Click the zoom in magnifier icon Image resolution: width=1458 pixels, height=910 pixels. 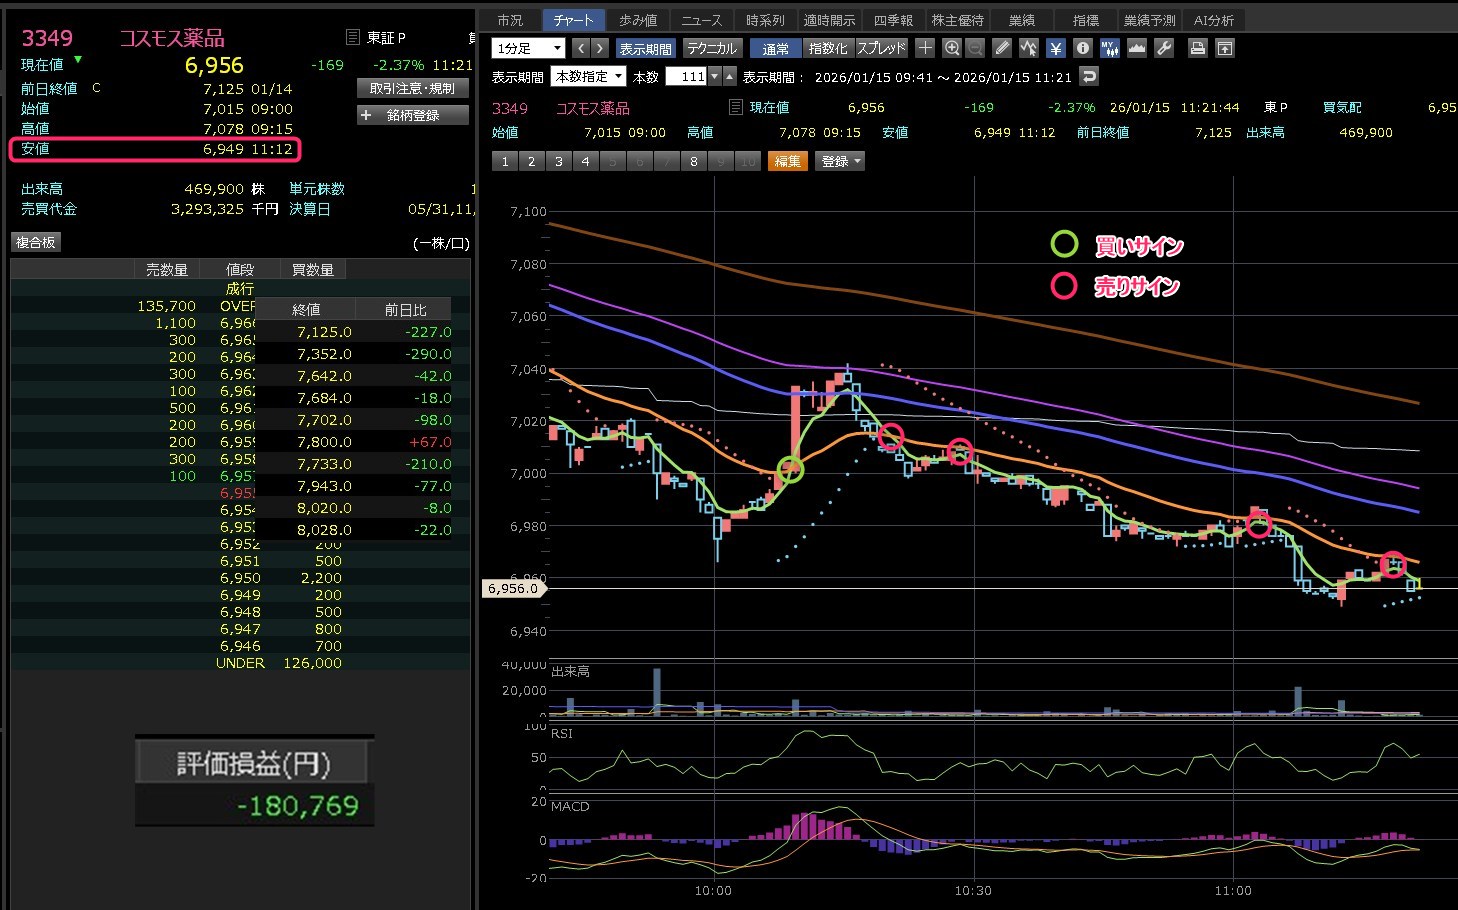[952, 48]
